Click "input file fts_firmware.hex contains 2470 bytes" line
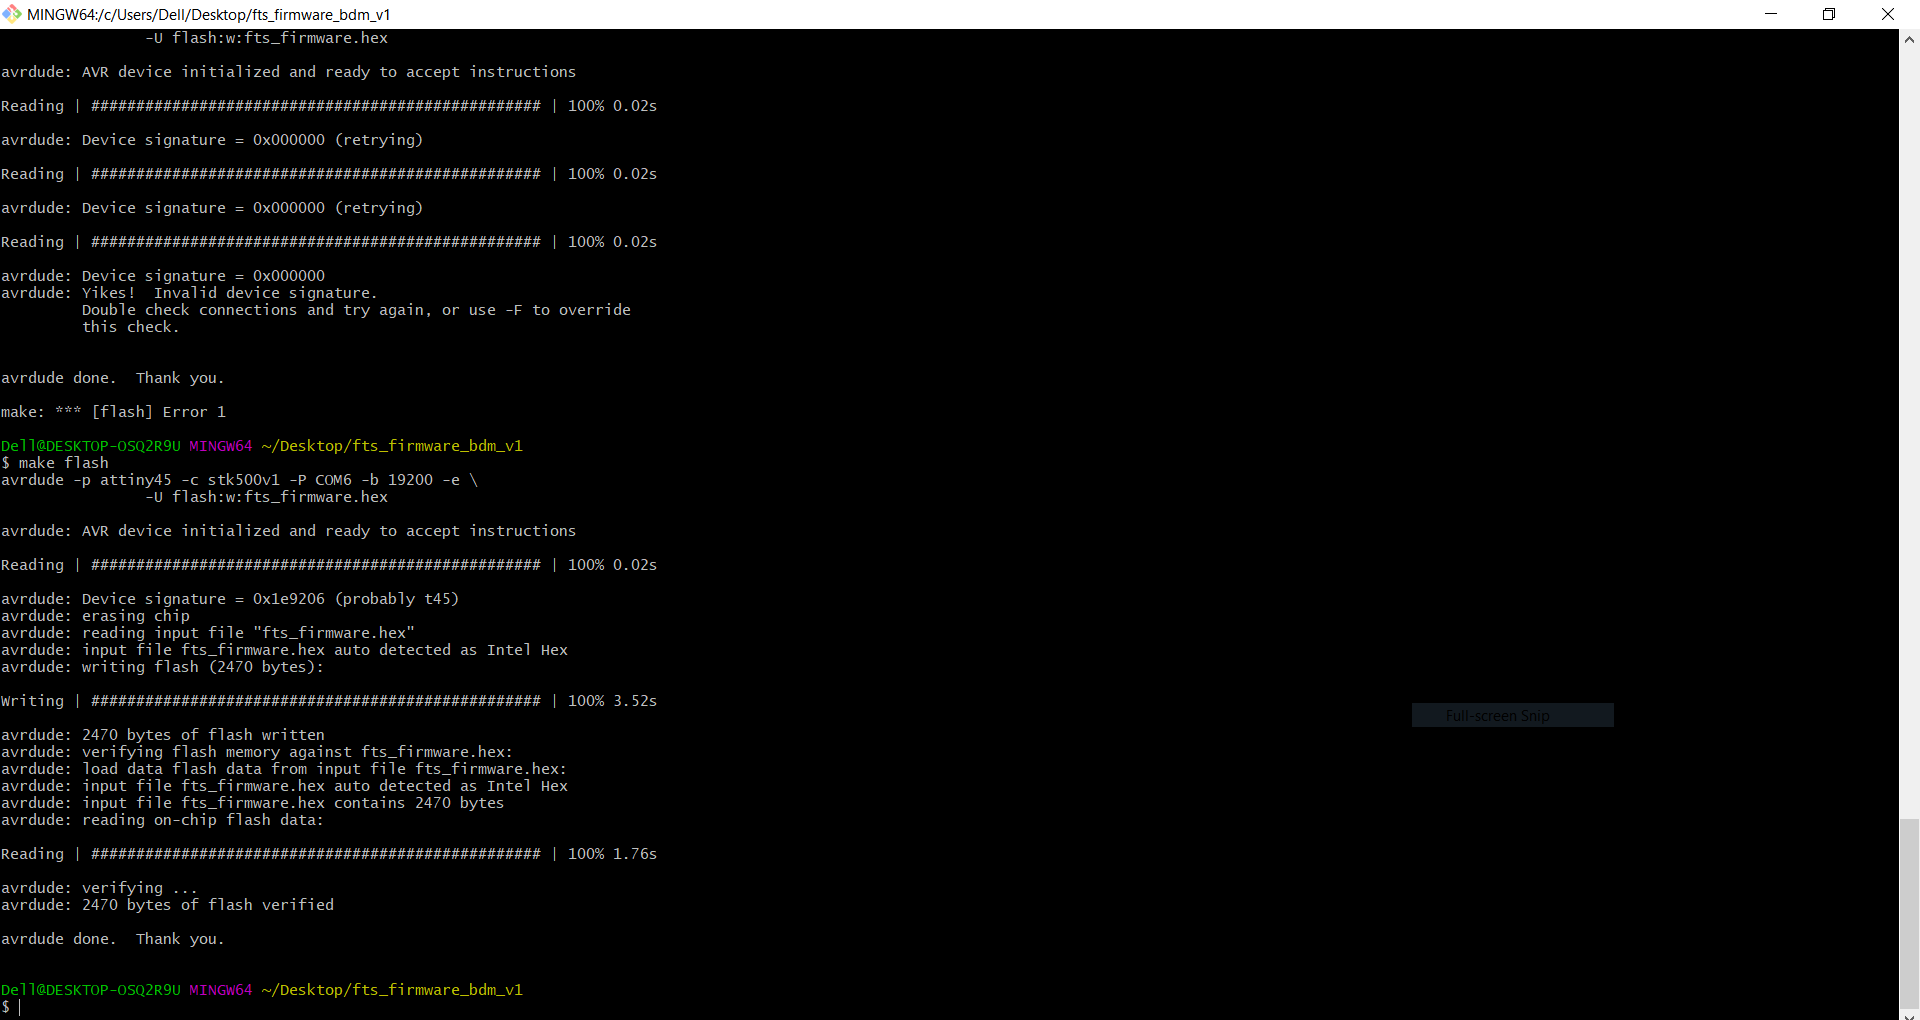This screenshot has height=1020, width=1920. coord(253,803)
